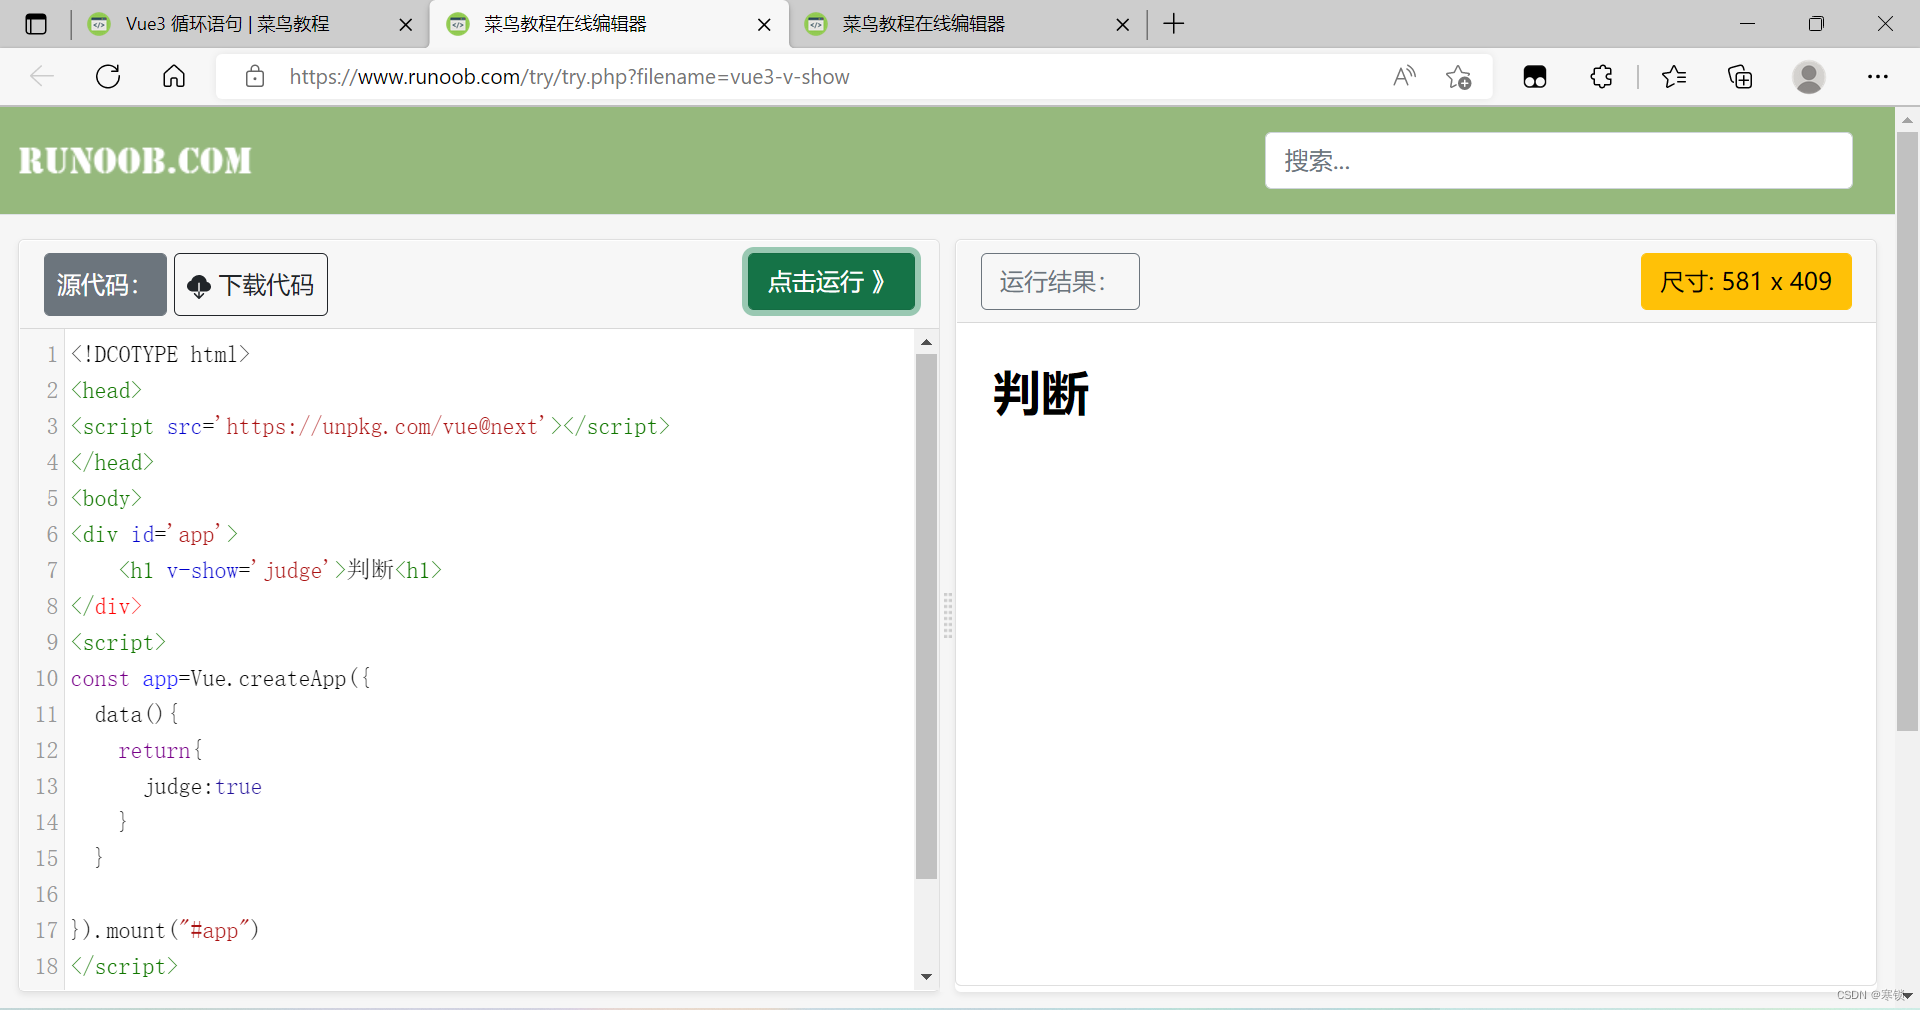The height and width of the screenshot is (1010, 1920).
Task: Click the page scrollbar up arrow
Action: click(1907, 120)
